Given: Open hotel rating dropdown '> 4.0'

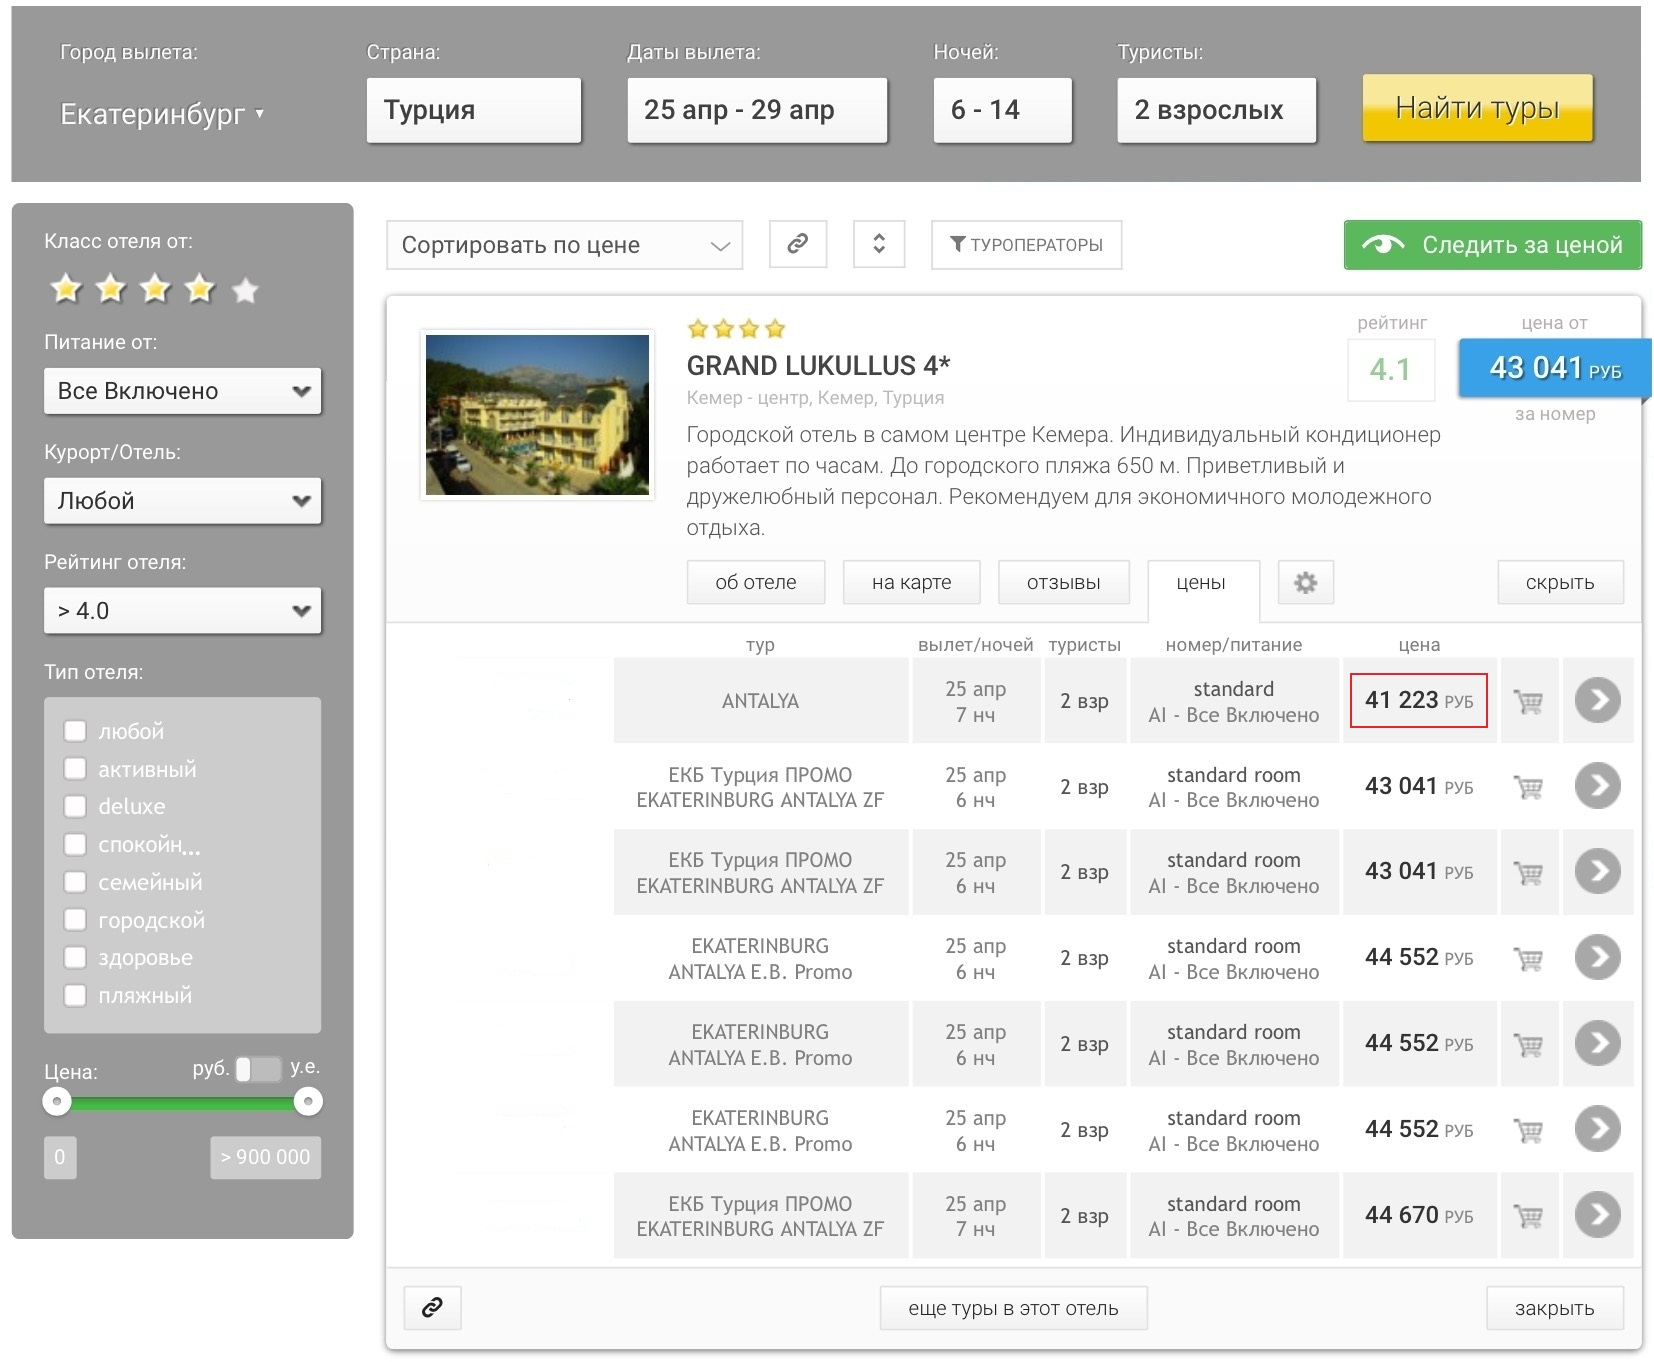Looking at the screenshot, I should click(x=182, y=611).
